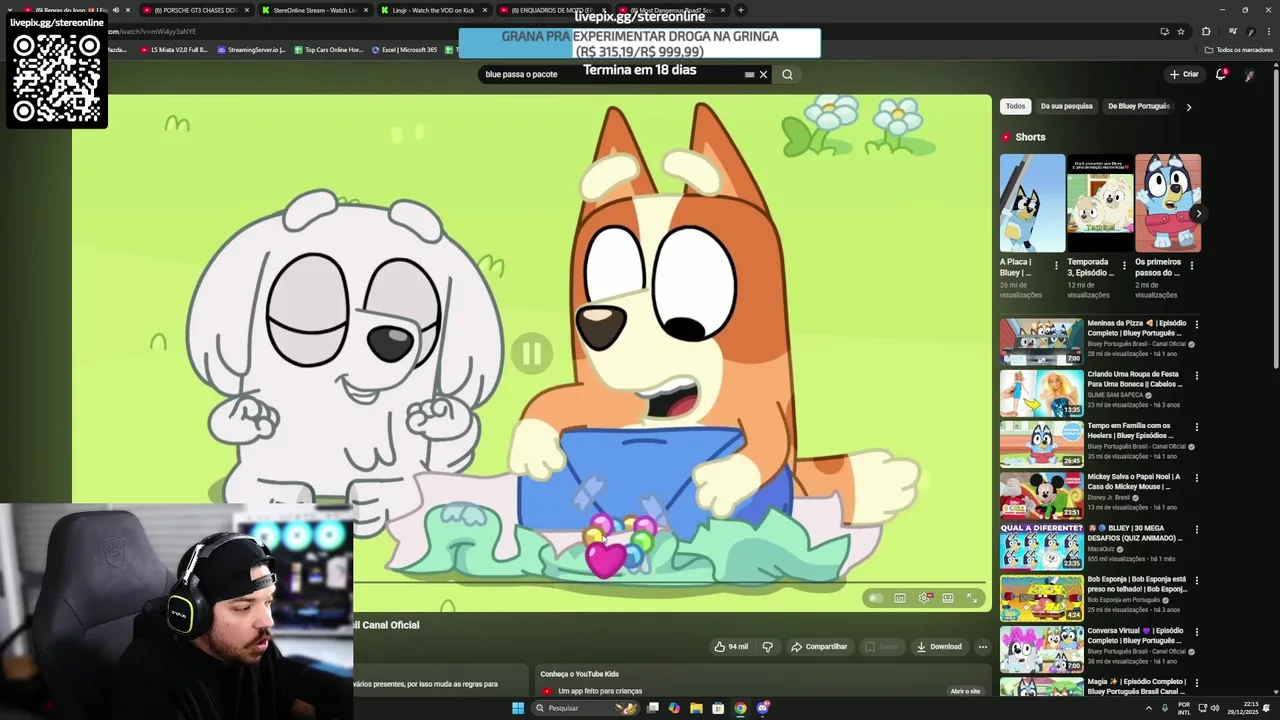Open options menu for 'Os primeiros passos' short

1192,266
